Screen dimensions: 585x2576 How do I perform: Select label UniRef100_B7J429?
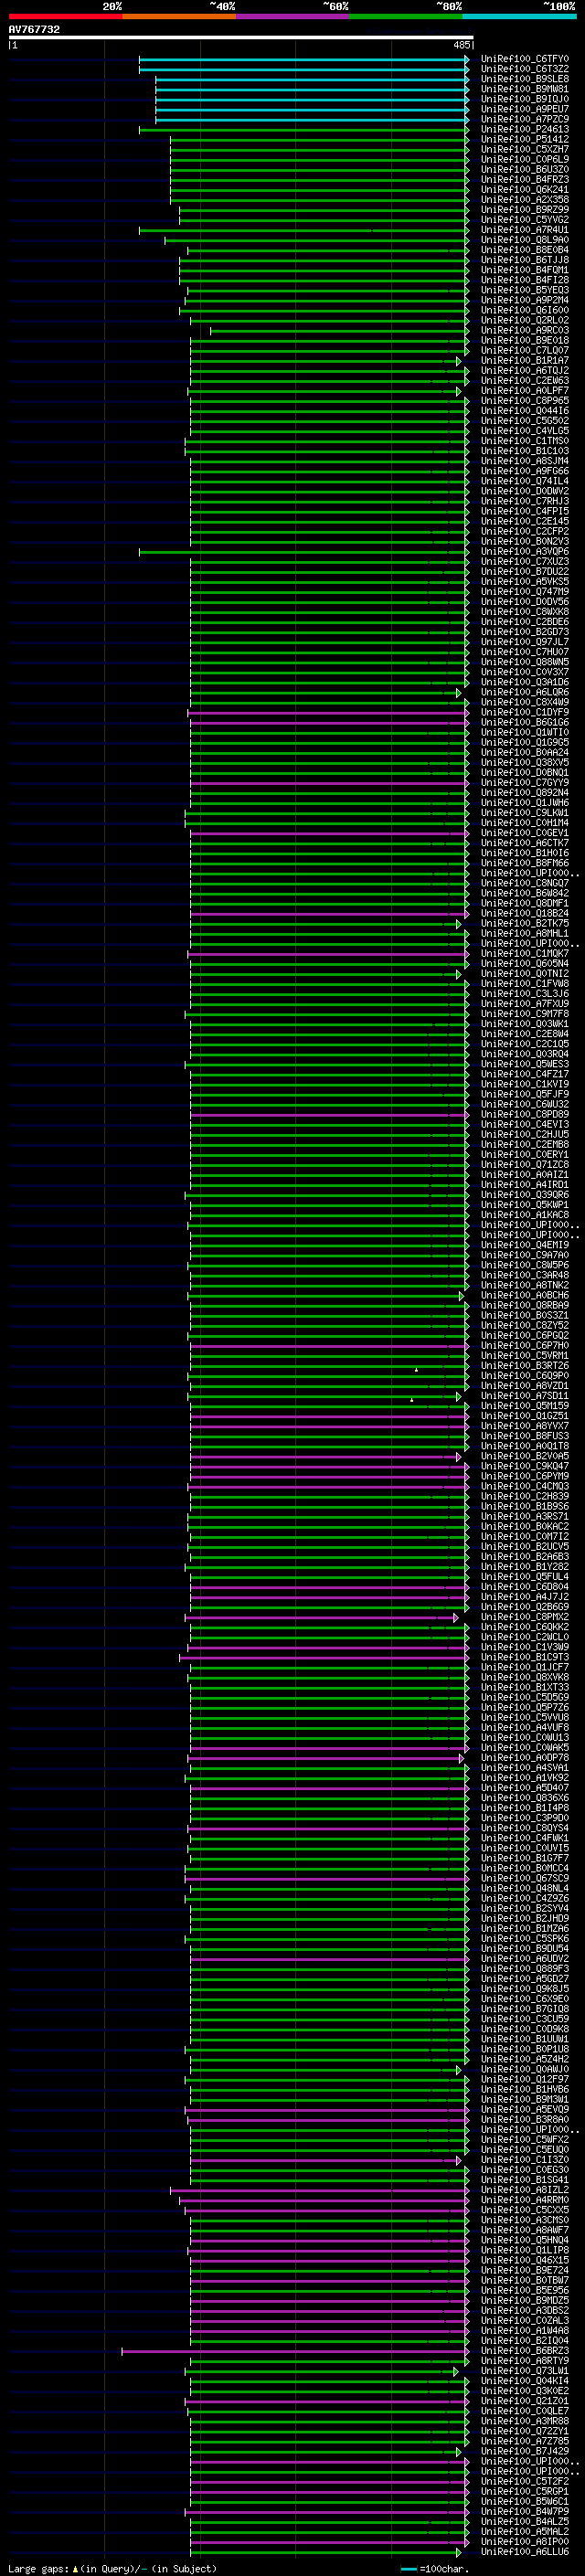pyautogui.click(x=524, y=2452)
